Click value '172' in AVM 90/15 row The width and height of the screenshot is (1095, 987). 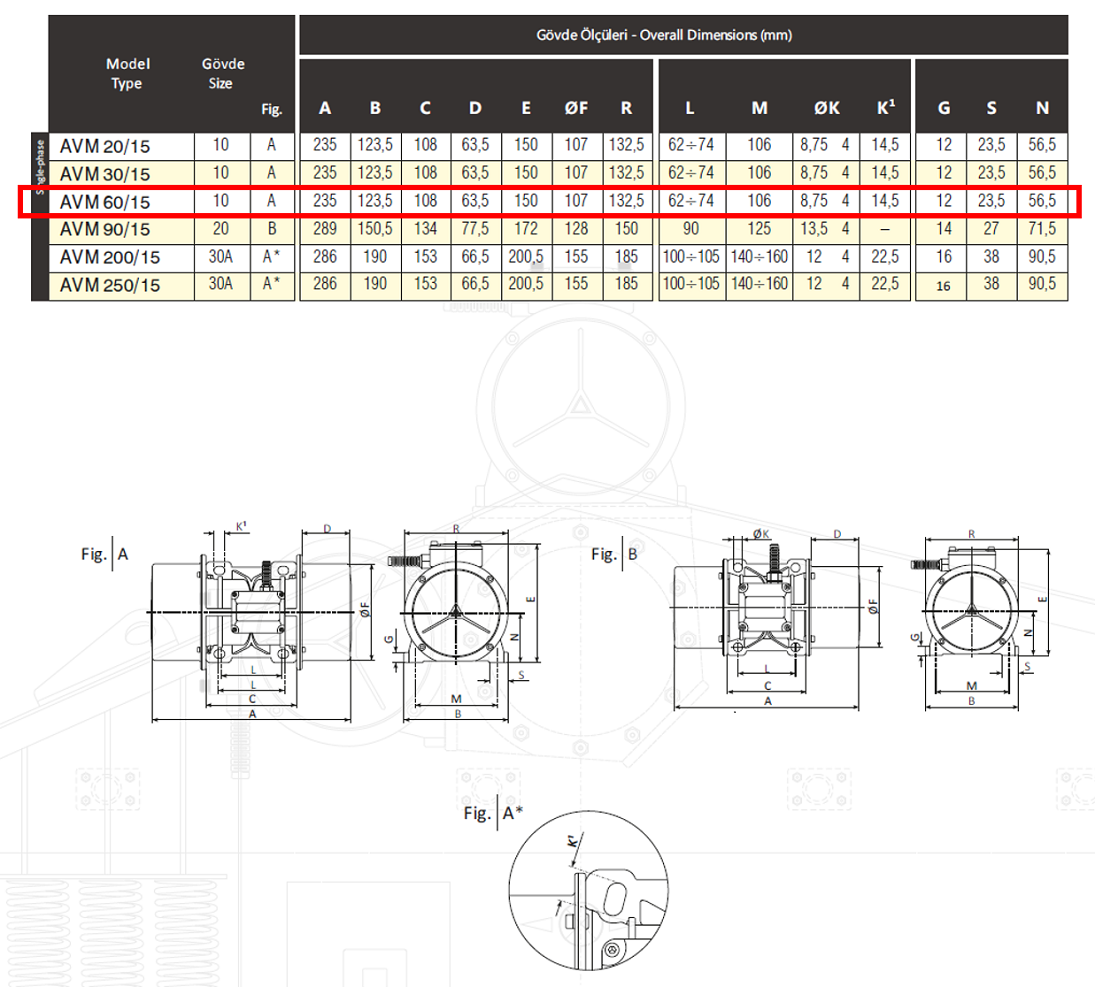pos(526,229)
